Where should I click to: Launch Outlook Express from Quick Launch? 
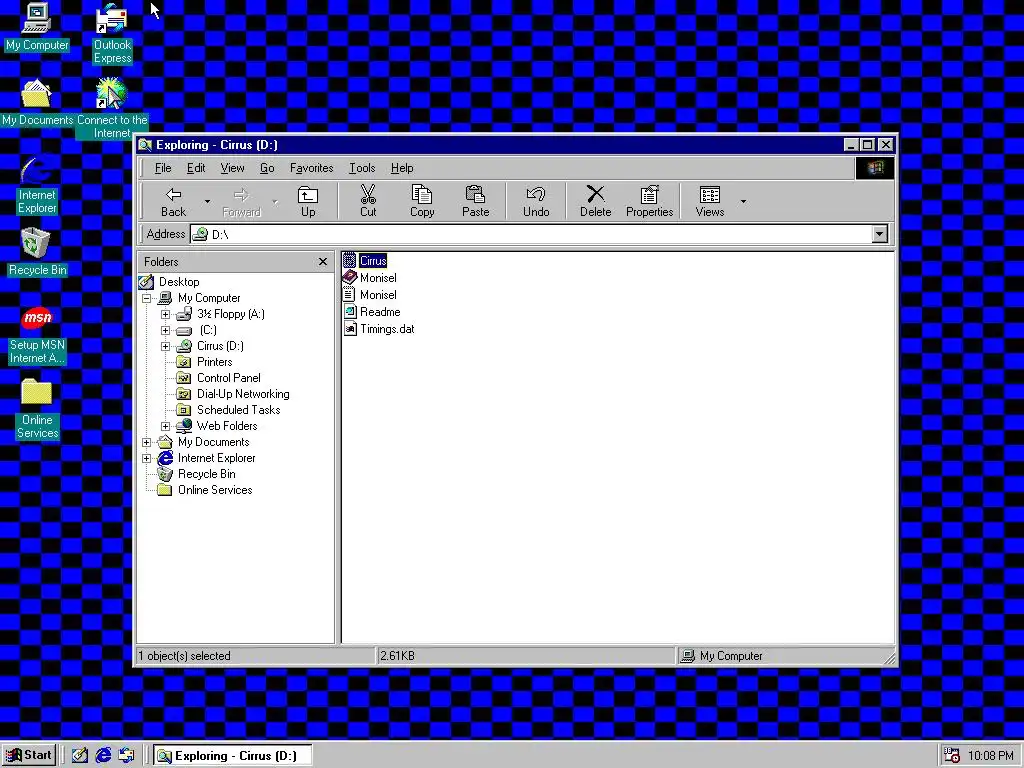126,756
